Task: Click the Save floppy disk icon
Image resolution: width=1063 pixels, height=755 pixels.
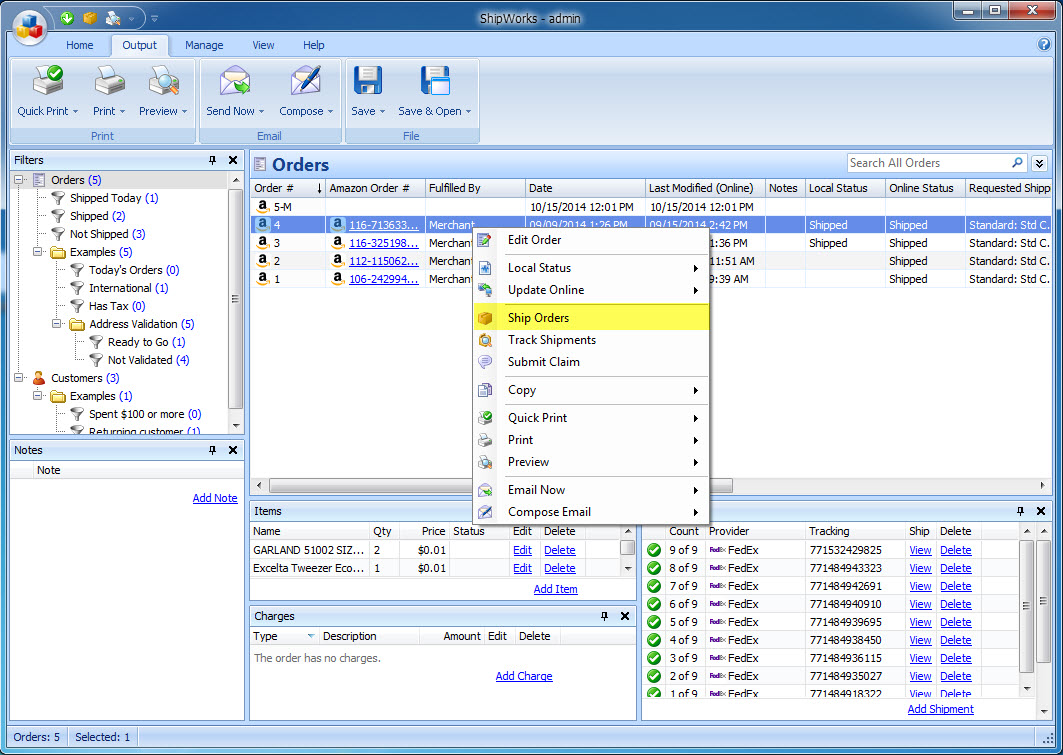Action: coord(367,80)
